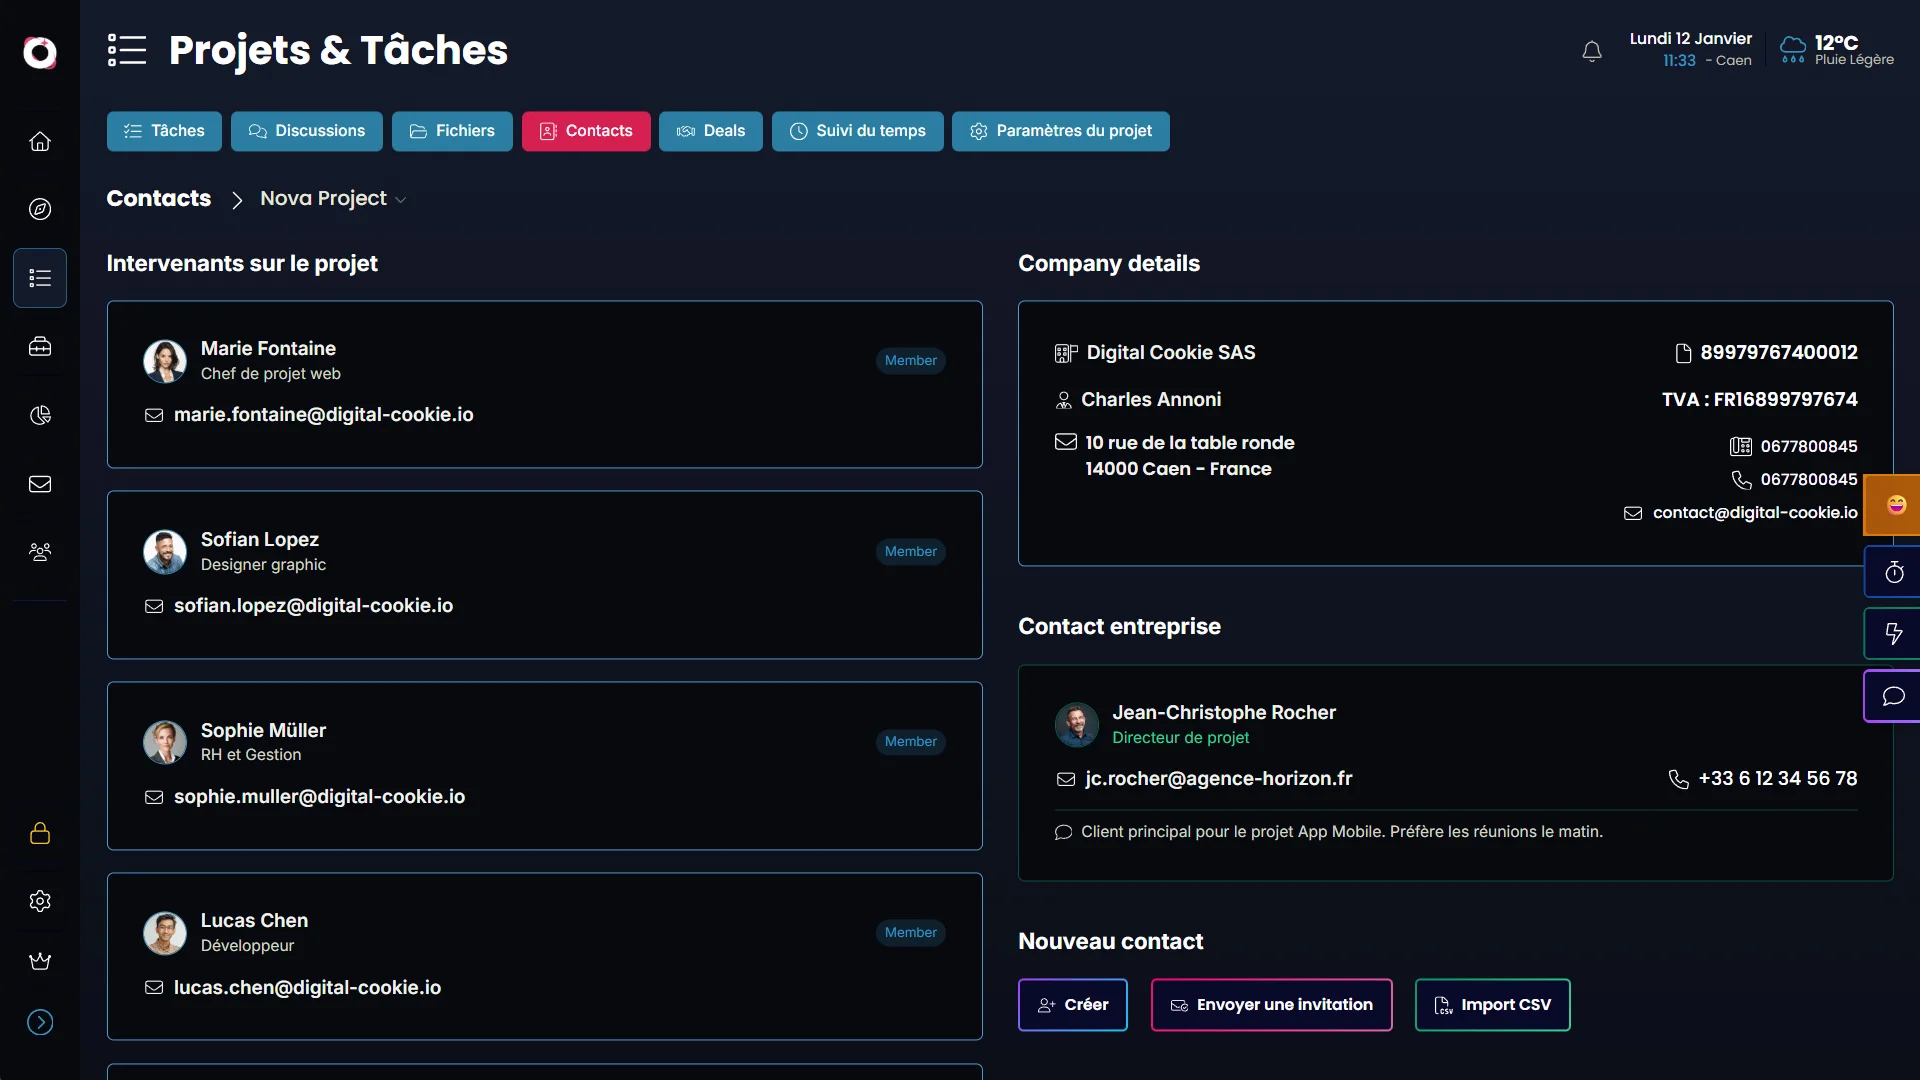Expand sidebar with bottom arrow circle

(x=40, y=1022)
